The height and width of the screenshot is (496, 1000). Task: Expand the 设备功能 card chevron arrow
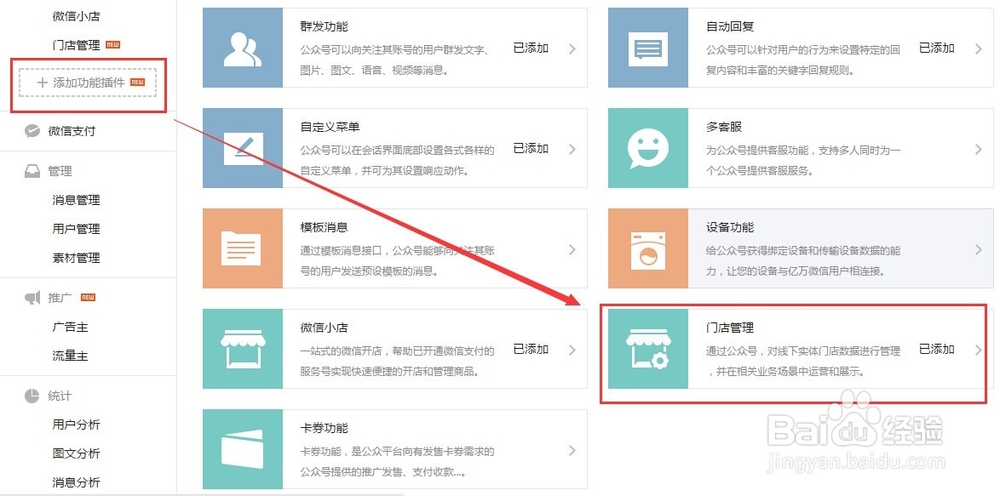pyautogui.click(x=978, y=249)
